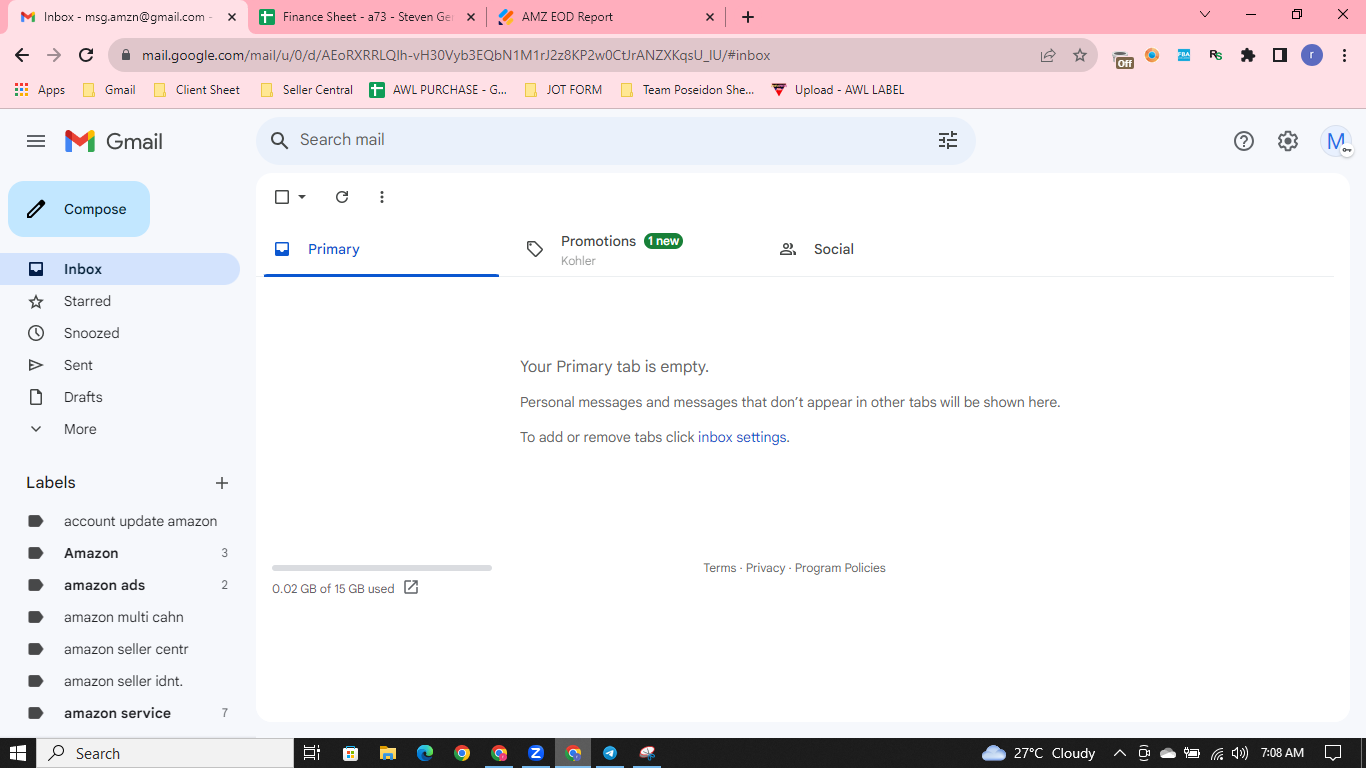The height and width of the screenshot is (768, 1366).
Task: Click the taskbar Search box
Action: (165, 753)
